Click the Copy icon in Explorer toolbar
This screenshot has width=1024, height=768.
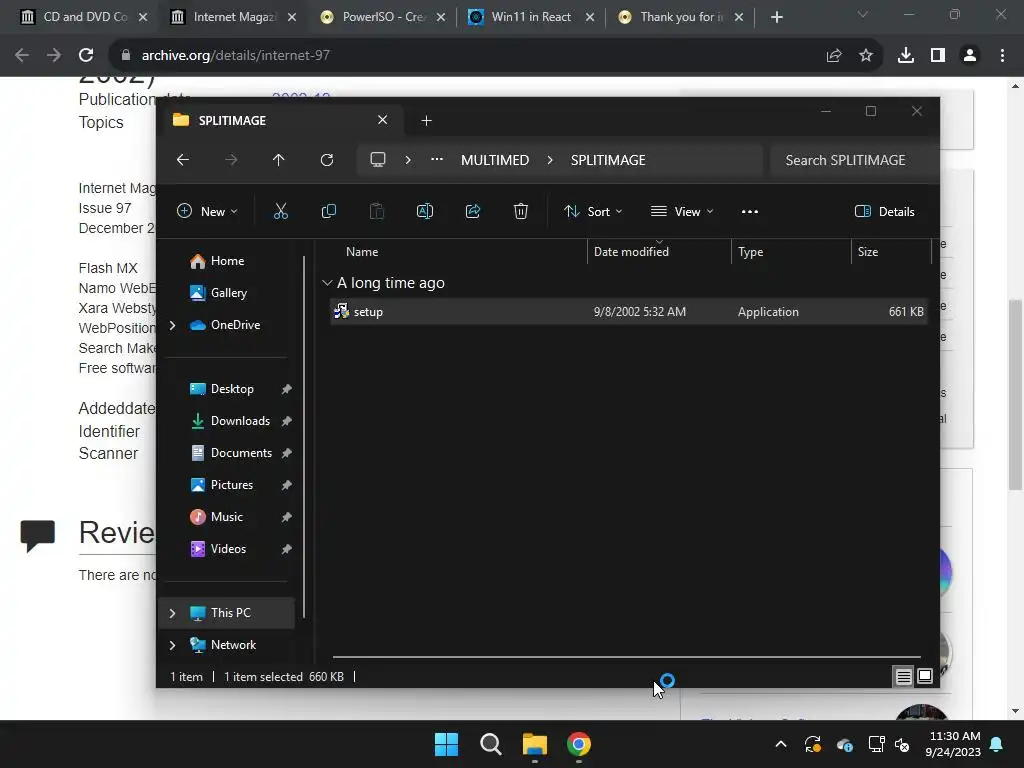click(x=328, y=211)
